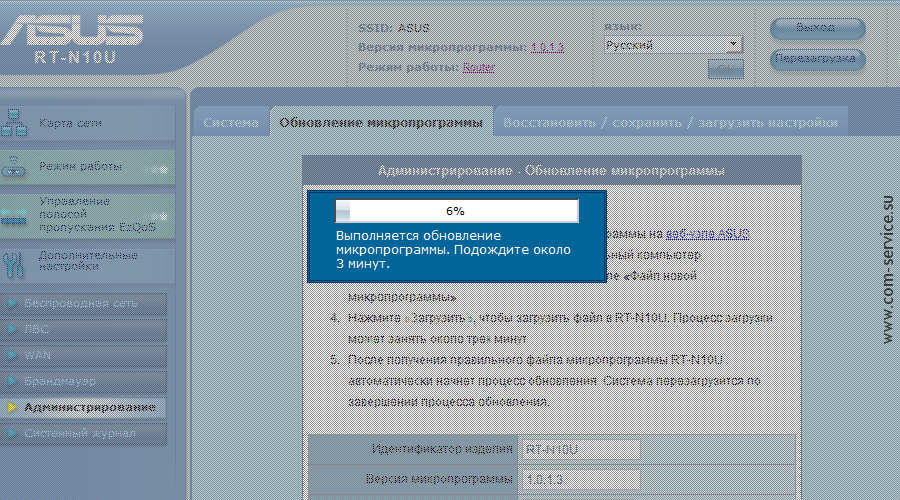The width and height of the screenshot is (900, 500).
Task: Click the ASUS logo
Action: (x=72, y=30)
